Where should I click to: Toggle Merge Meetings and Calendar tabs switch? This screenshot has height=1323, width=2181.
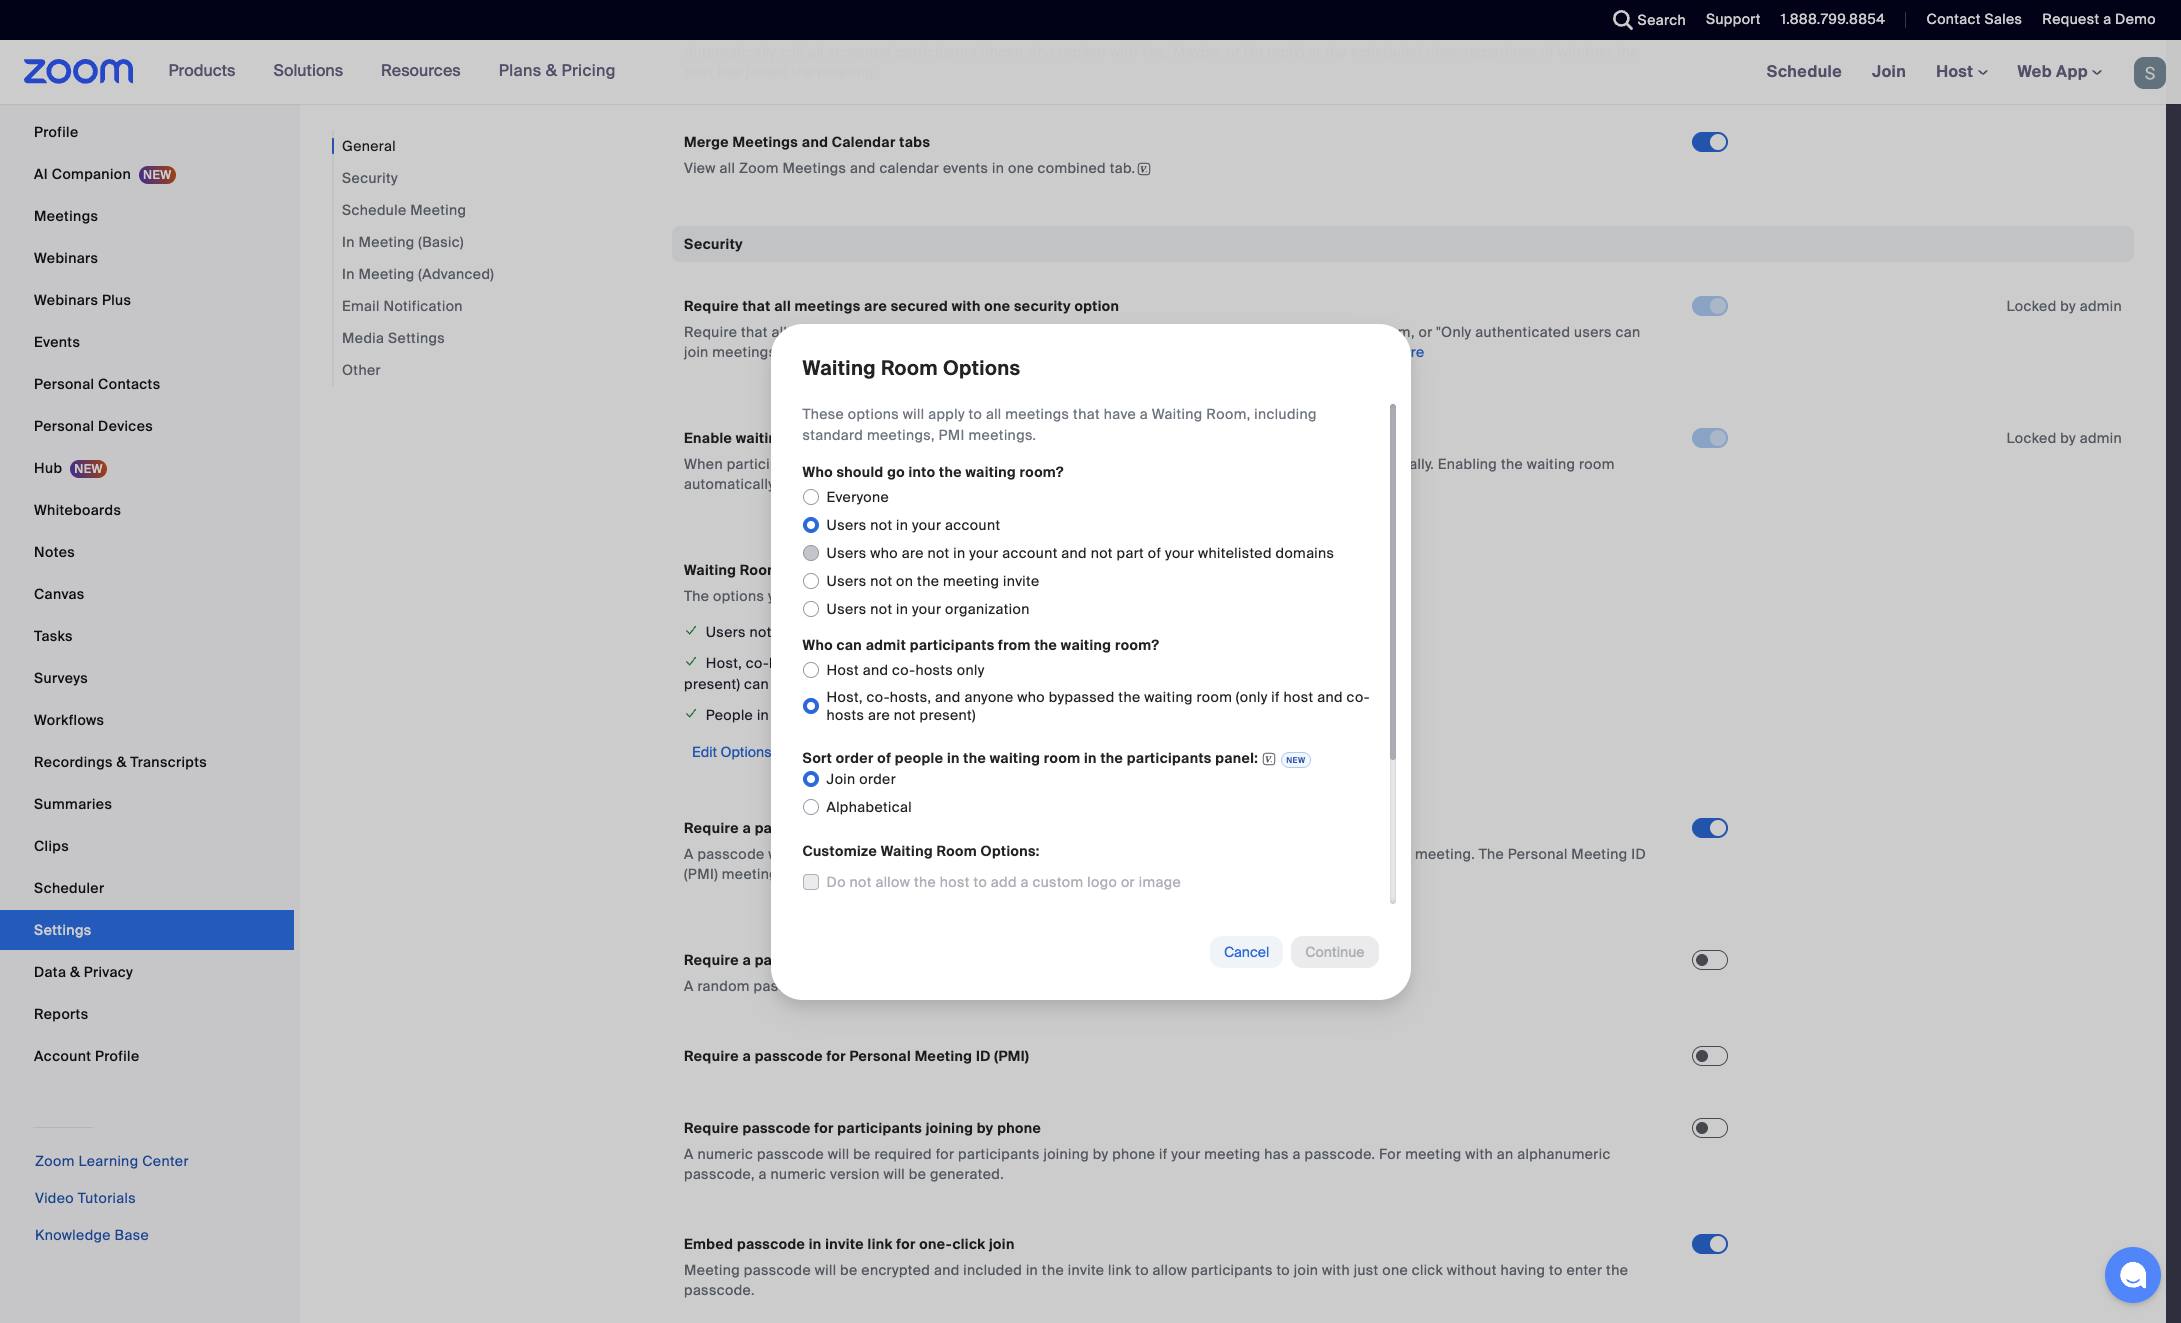pos(1709,142)
